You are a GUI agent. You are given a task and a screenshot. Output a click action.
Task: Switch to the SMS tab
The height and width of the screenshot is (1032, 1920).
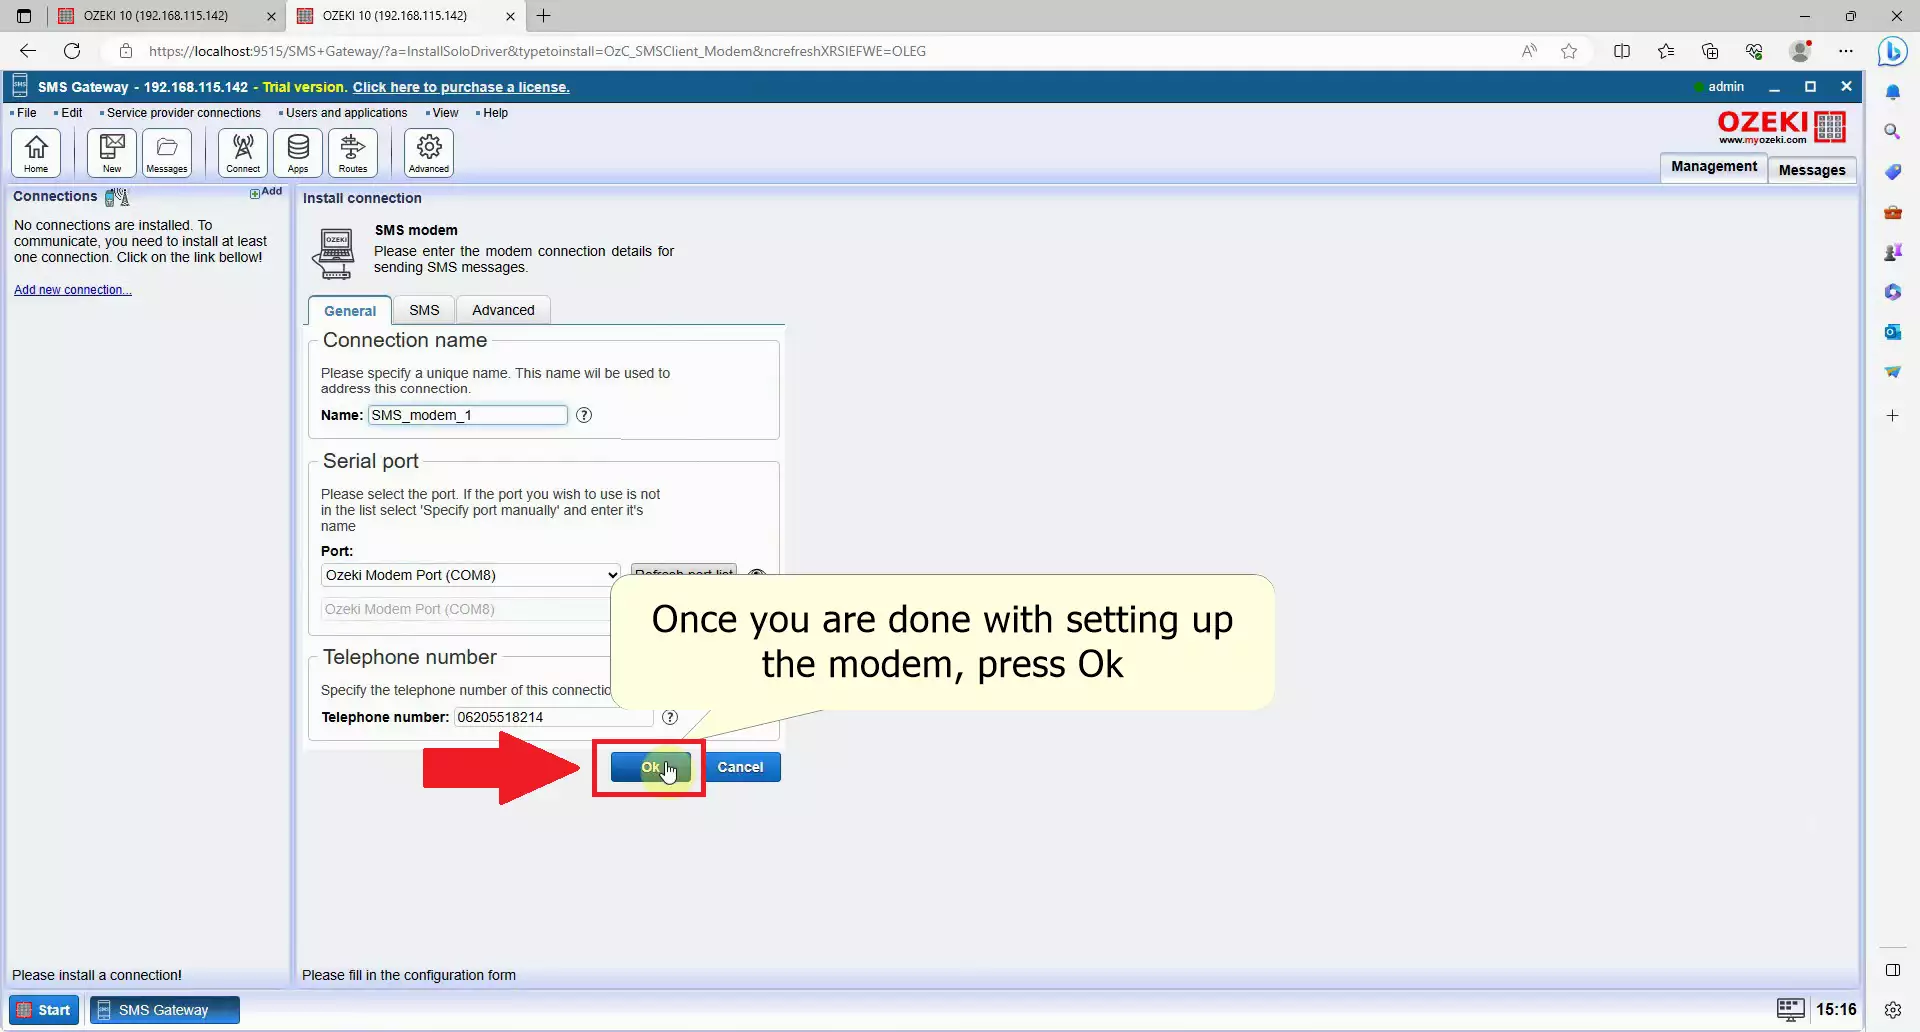424,310
